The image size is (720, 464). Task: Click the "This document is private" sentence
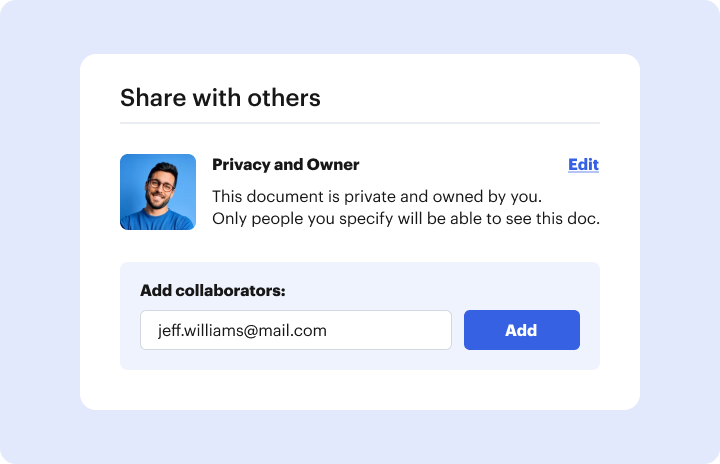[377, 195]
